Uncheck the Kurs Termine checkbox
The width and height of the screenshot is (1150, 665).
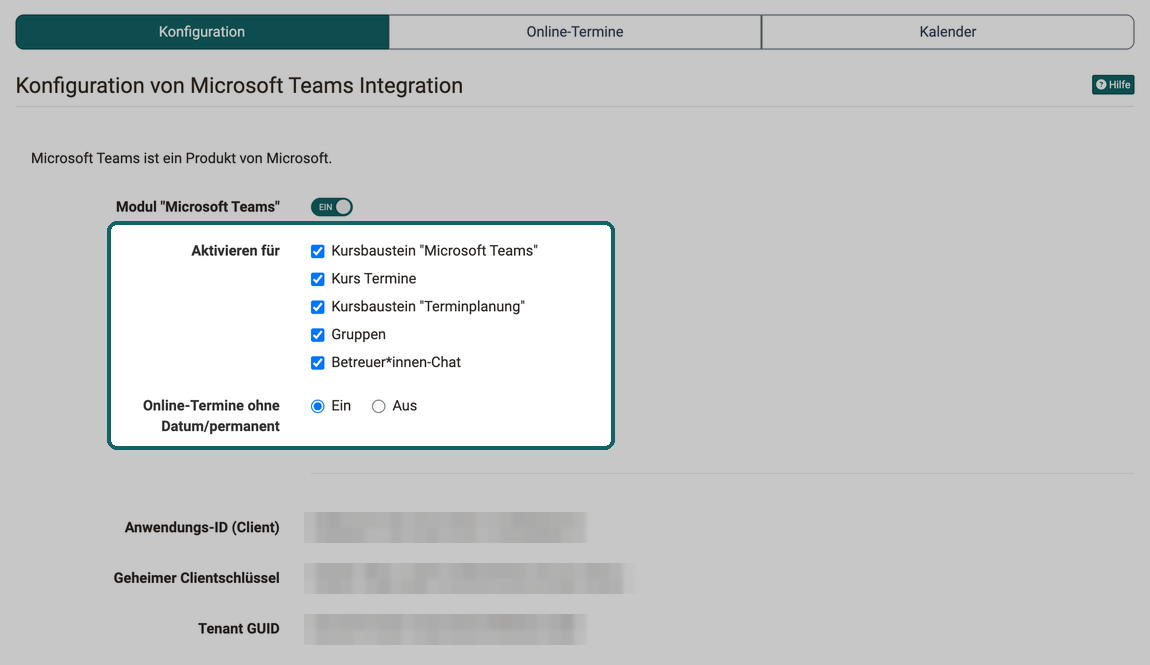pyautogui.click(x=318, y=279)
